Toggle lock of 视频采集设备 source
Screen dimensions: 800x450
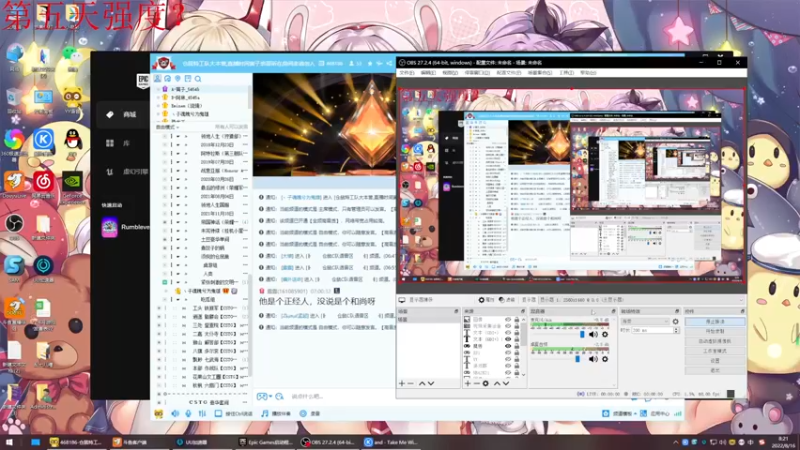point(516,326)
